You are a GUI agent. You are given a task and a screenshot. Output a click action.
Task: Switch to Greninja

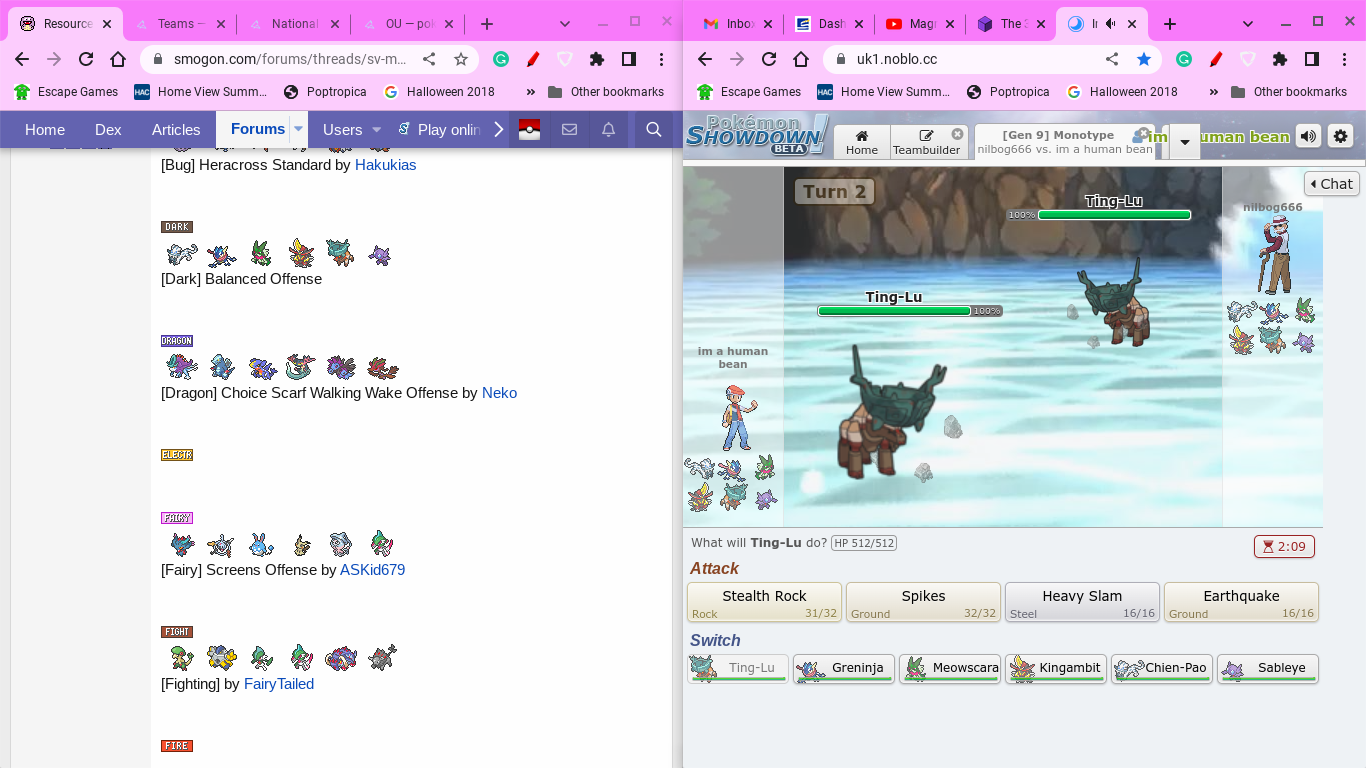point(844,668)
